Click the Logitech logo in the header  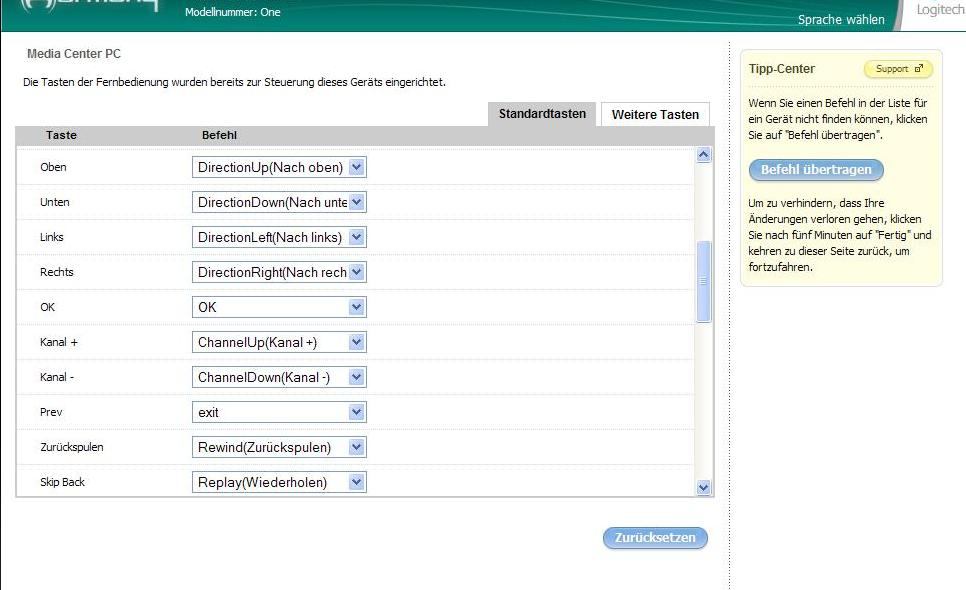click(940, 10)
